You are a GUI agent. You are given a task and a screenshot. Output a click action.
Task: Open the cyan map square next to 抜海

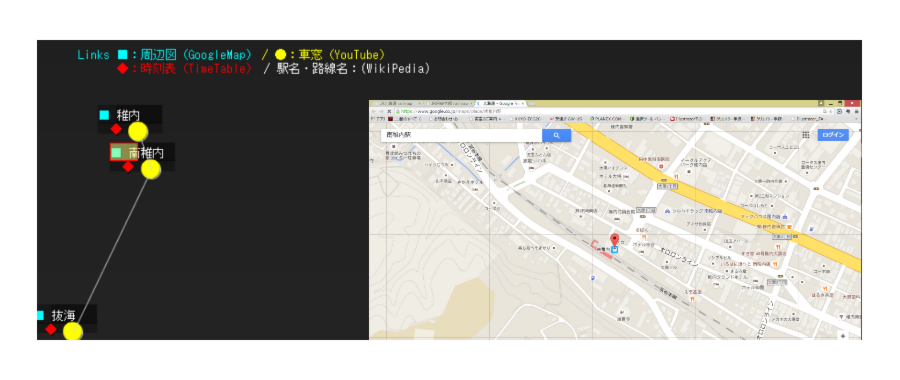pos(40,316)
